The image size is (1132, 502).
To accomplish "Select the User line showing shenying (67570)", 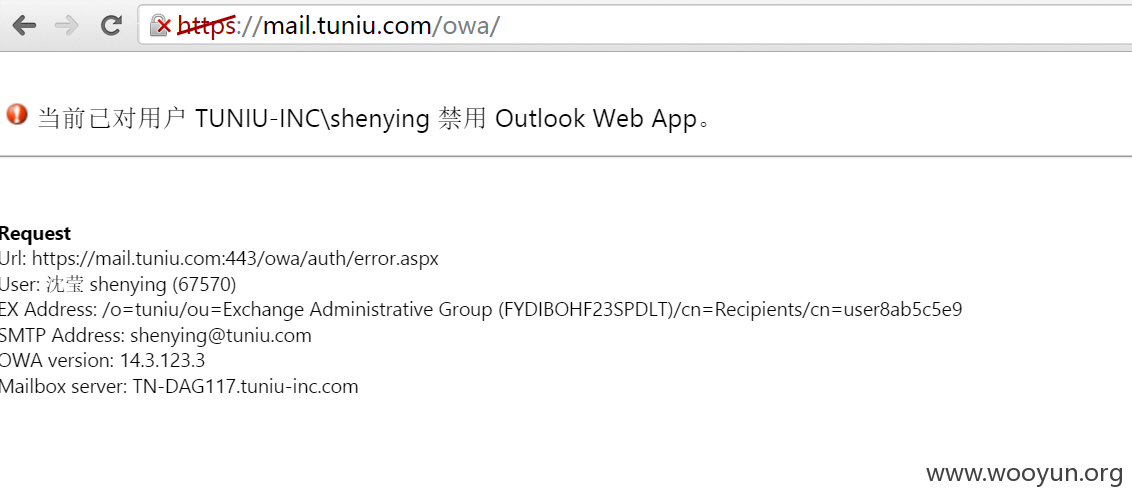I will pyautogui.click(x=118, y=285).
